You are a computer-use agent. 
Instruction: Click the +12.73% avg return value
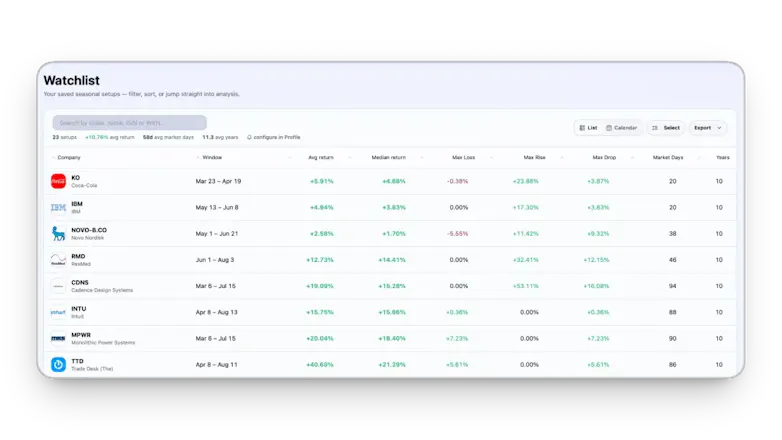320,260
